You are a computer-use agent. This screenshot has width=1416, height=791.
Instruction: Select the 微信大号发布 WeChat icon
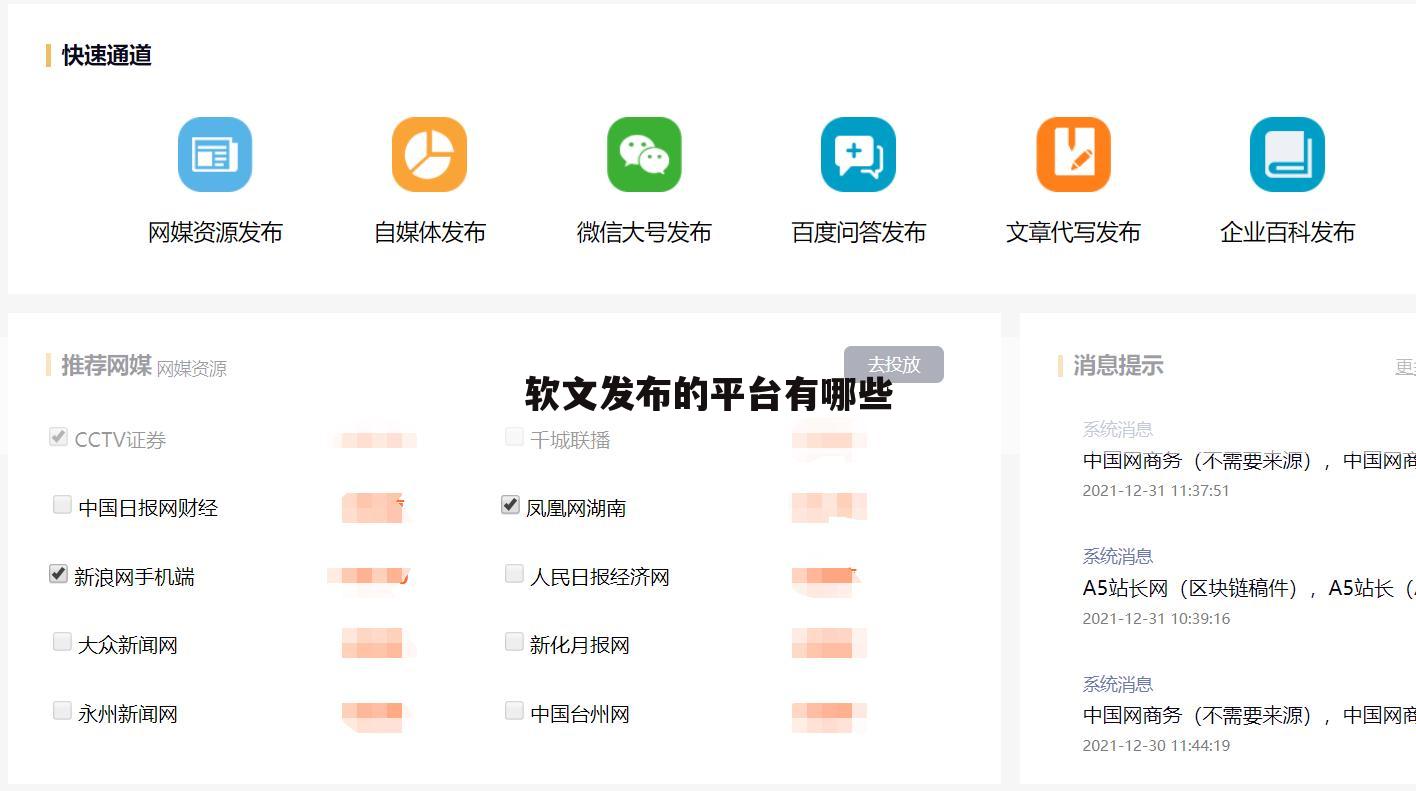pos(644,154)
